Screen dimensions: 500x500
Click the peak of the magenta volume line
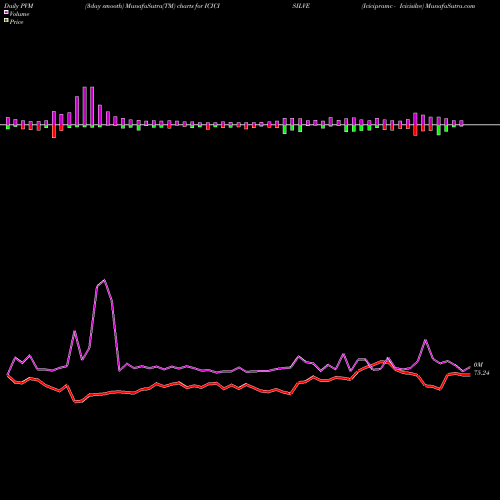point(105,280)
